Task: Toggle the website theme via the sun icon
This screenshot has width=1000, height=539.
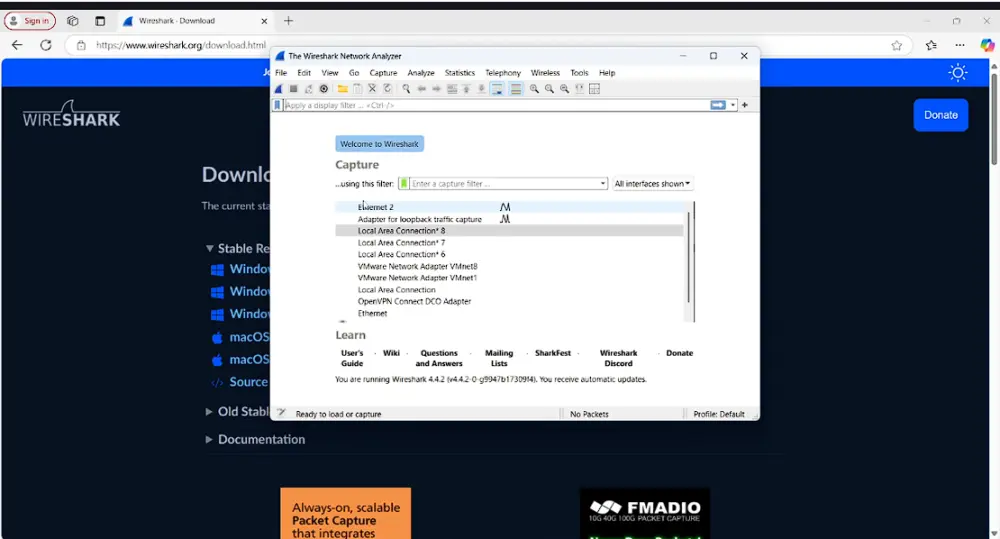Action: pyautogui.click(x=957, y=73)
